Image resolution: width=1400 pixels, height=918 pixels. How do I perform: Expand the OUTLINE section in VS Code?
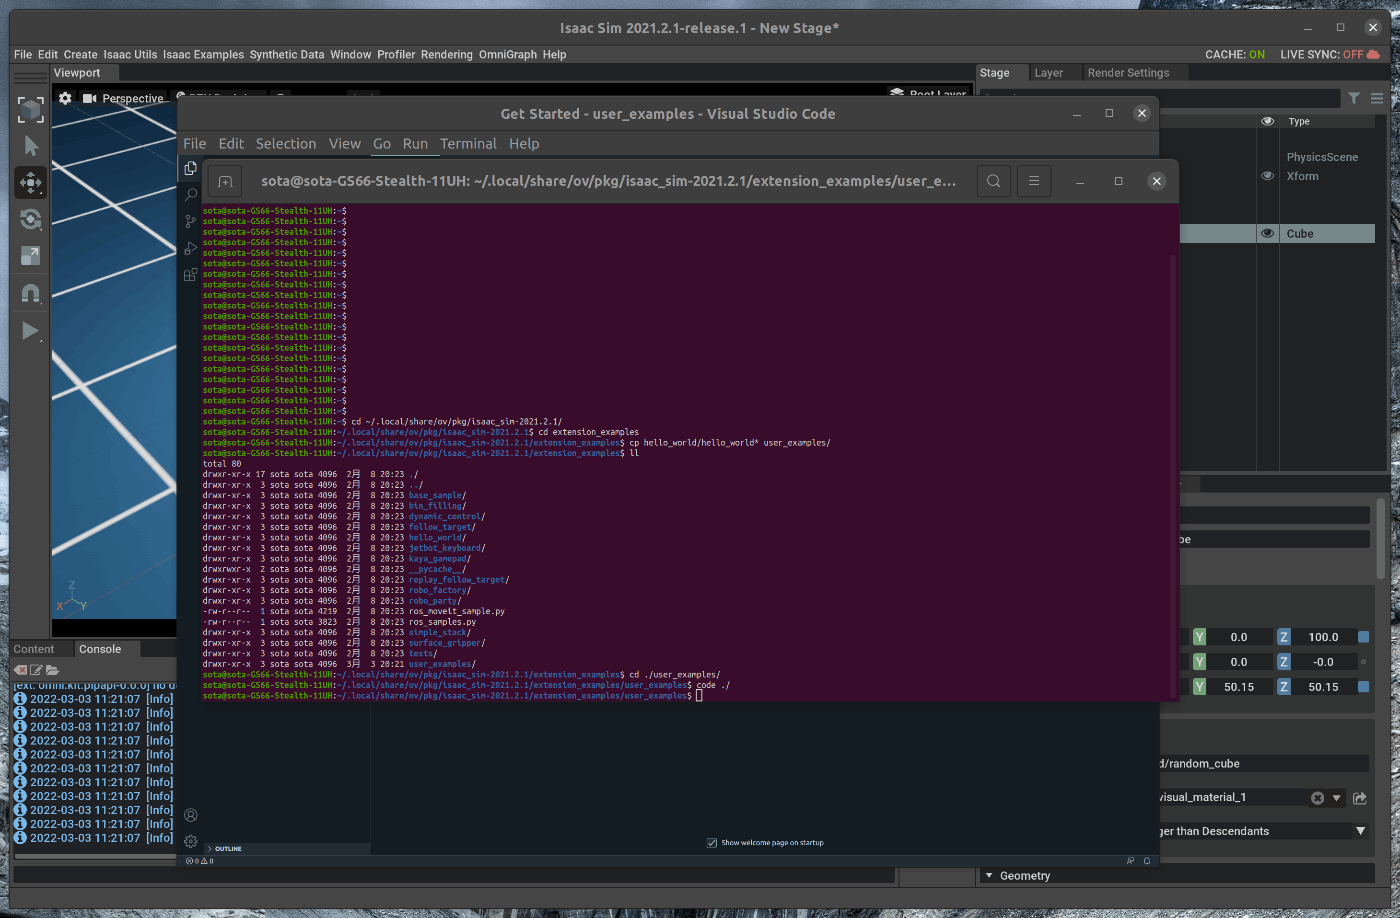228,849
